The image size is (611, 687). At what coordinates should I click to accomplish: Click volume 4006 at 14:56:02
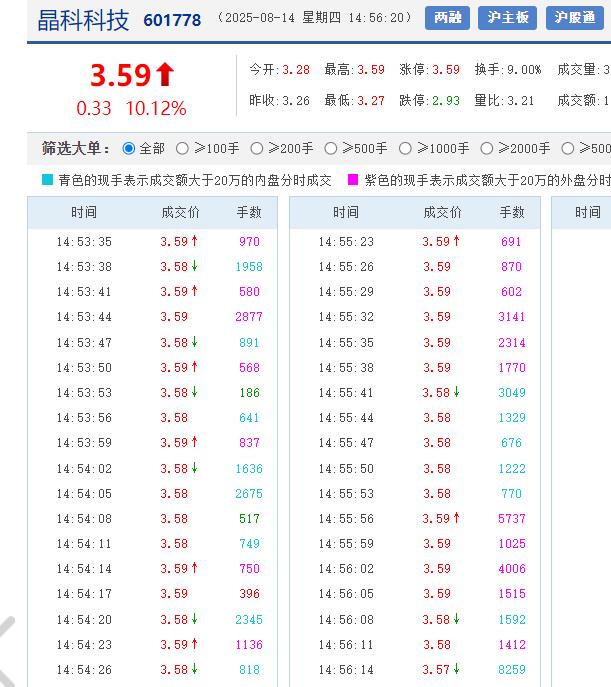(x=512, y=569)
